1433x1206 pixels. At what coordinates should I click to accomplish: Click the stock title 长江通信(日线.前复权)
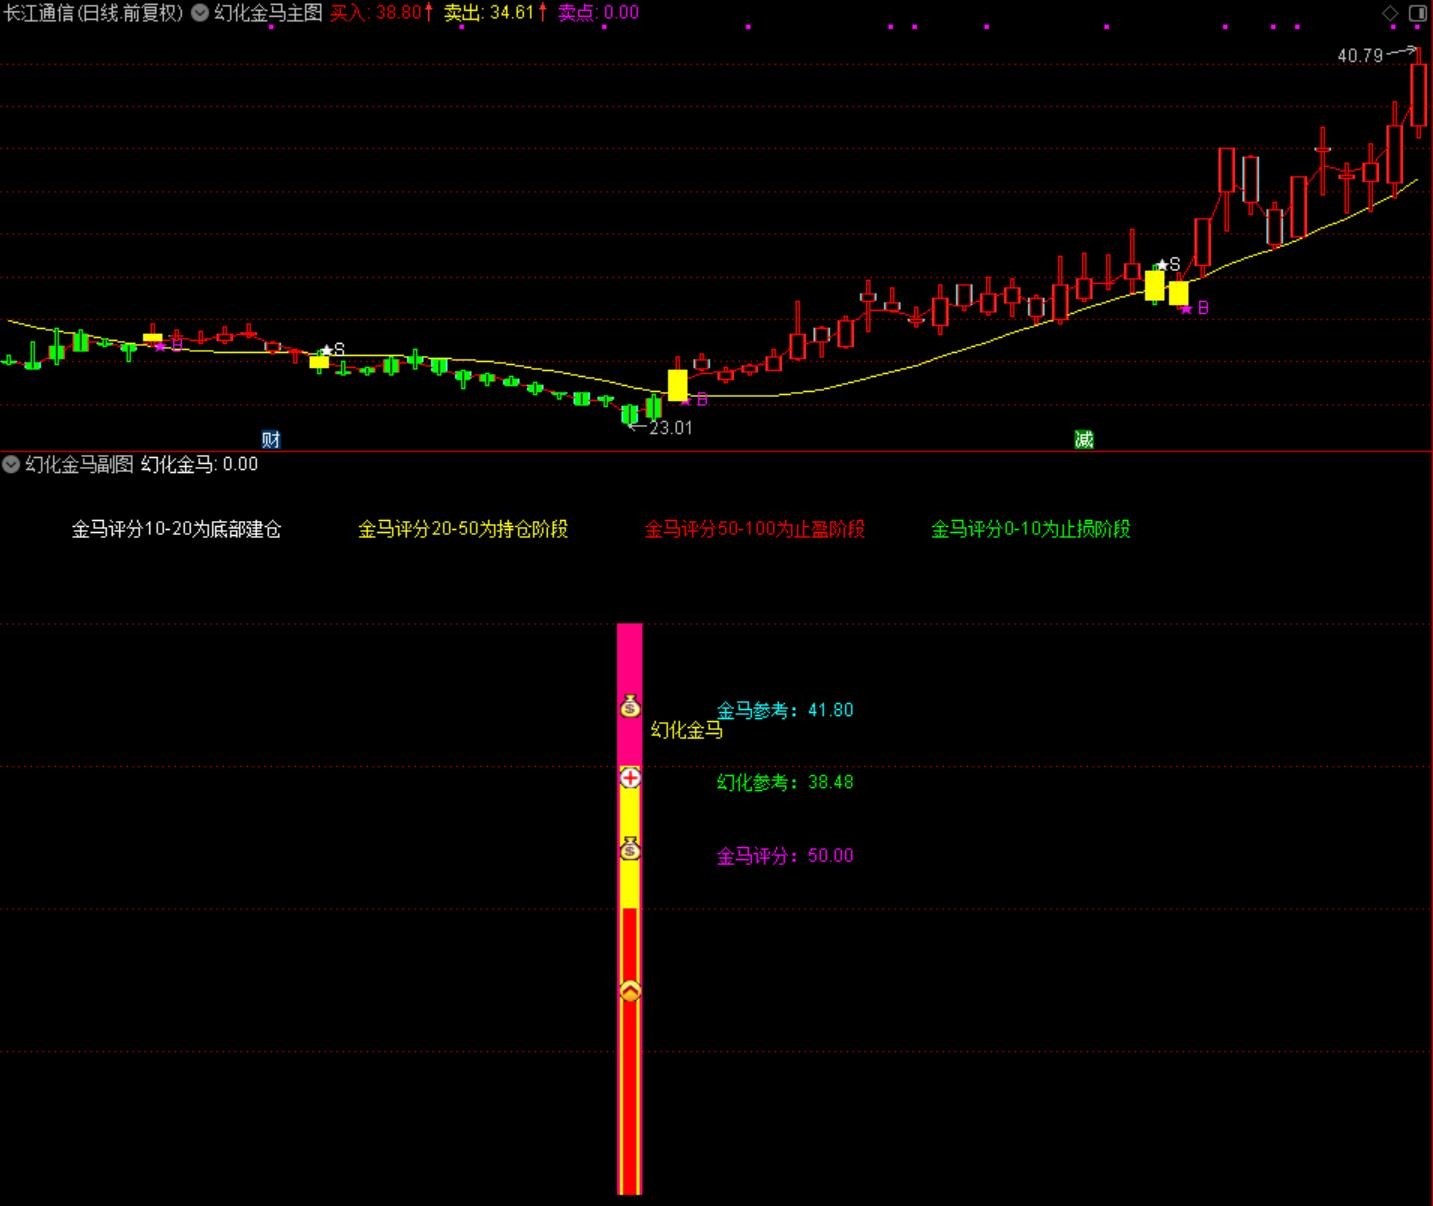coord(94,13)
